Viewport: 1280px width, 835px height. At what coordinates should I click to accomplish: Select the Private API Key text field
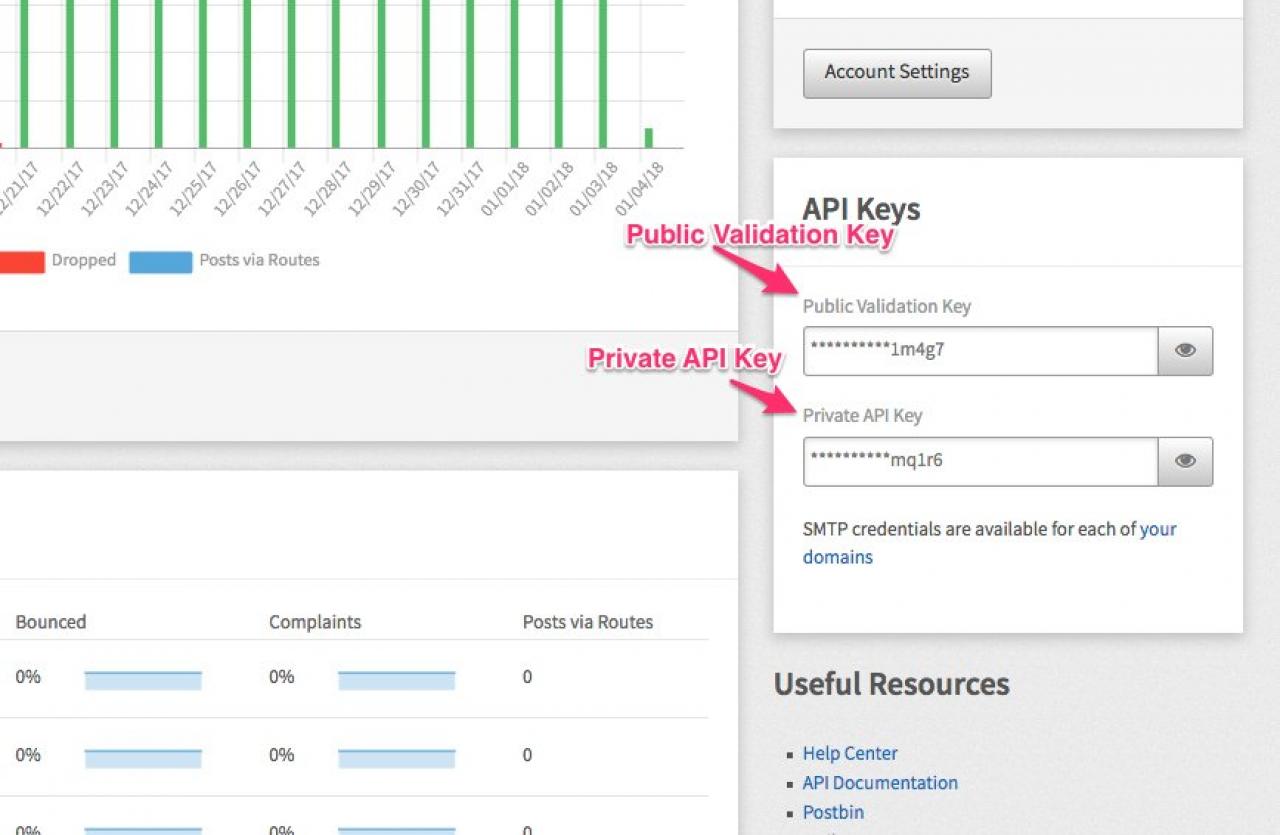(x=980, y=461)
